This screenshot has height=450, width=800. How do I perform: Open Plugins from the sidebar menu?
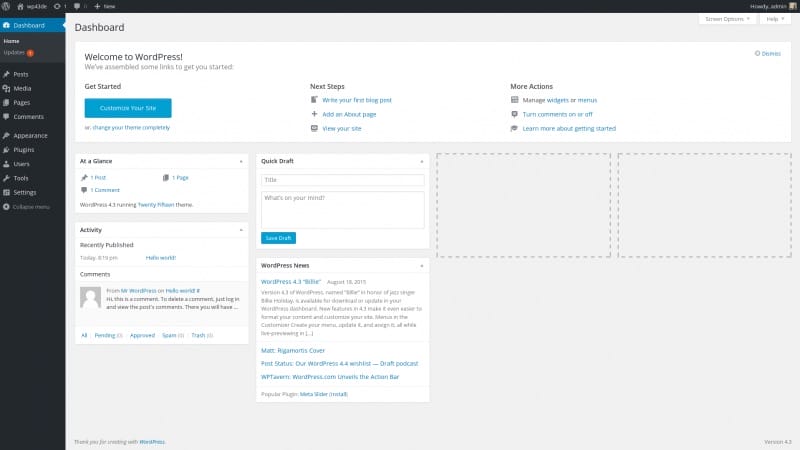click(x=24, y=149)
